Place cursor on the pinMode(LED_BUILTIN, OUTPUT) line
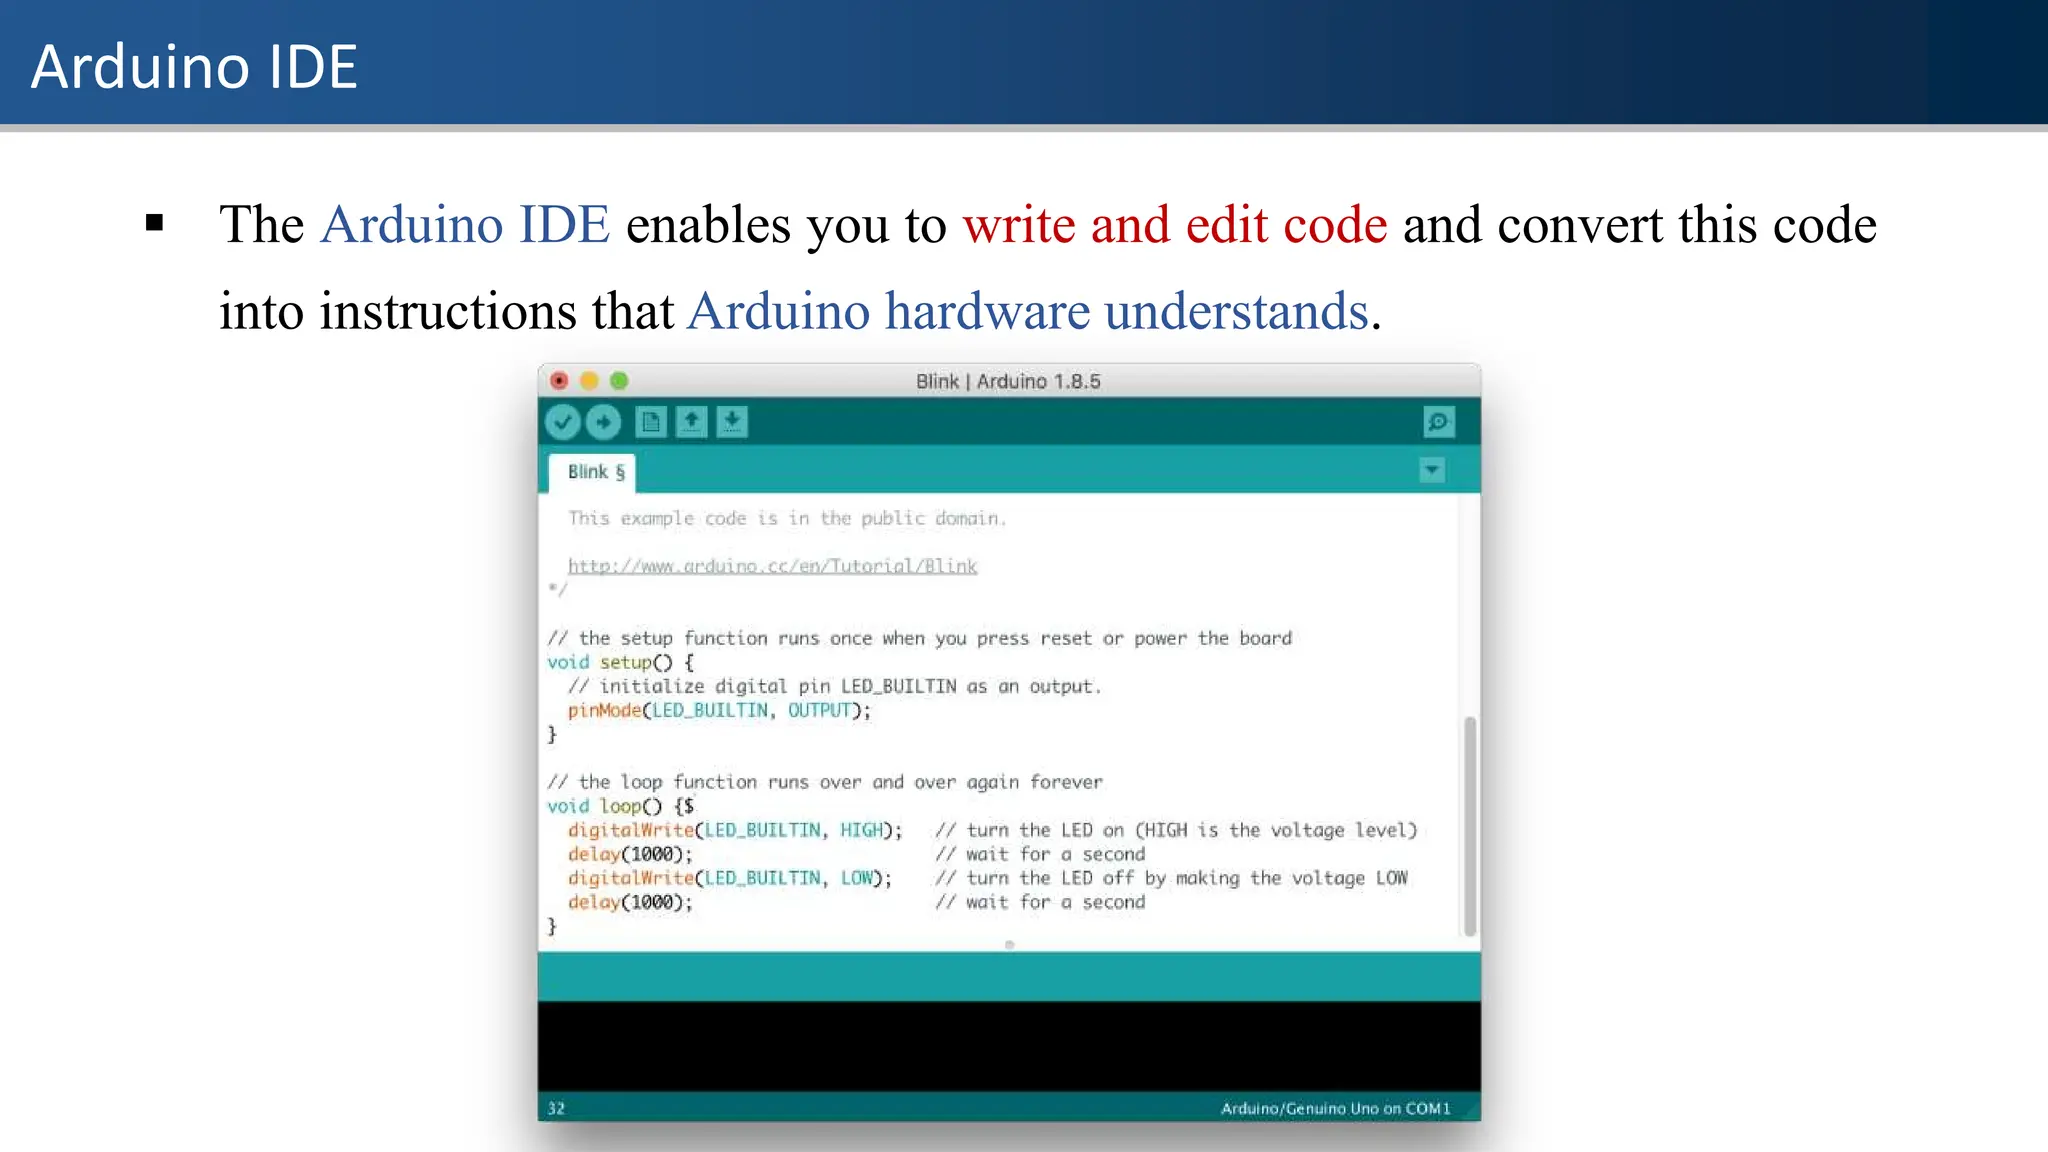 pyautogui.click(x=719, y=711)
